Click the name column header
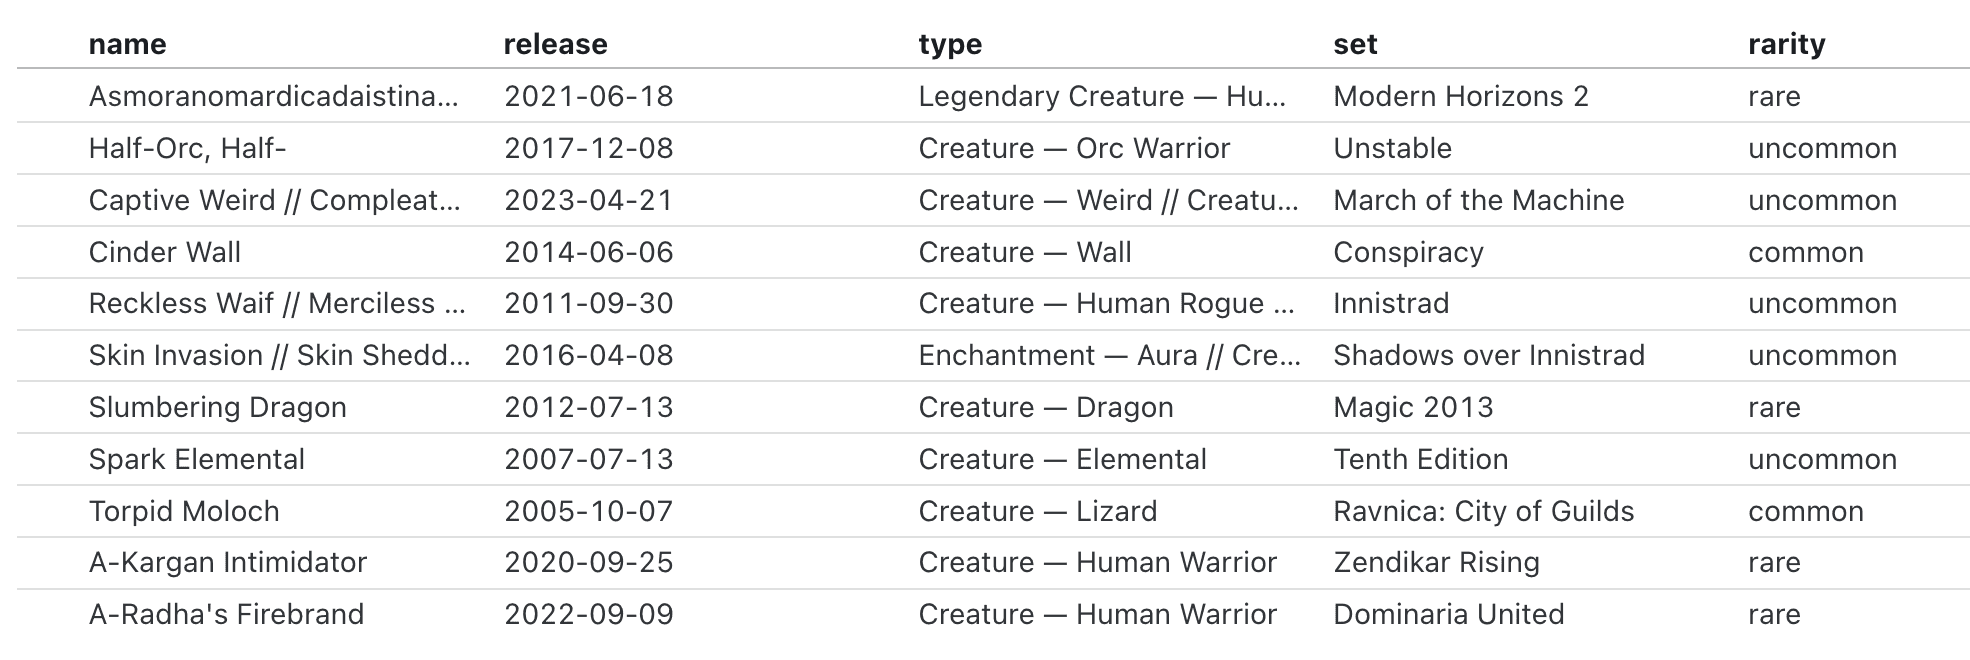Image resolution: width=1970 pixels, height=660 pixels. (x=127, y=44)
